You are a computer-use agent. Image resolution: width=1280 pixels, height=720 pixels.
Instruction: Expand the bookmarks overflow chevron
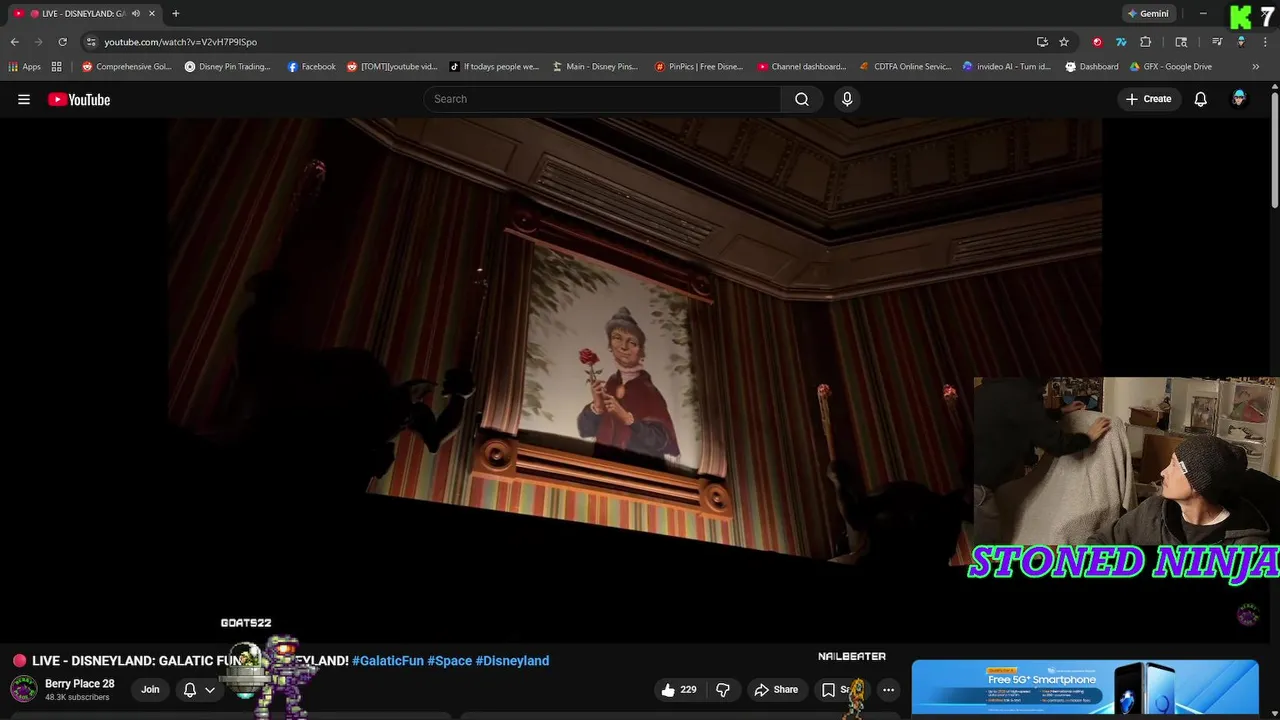tap(1256, 67)
